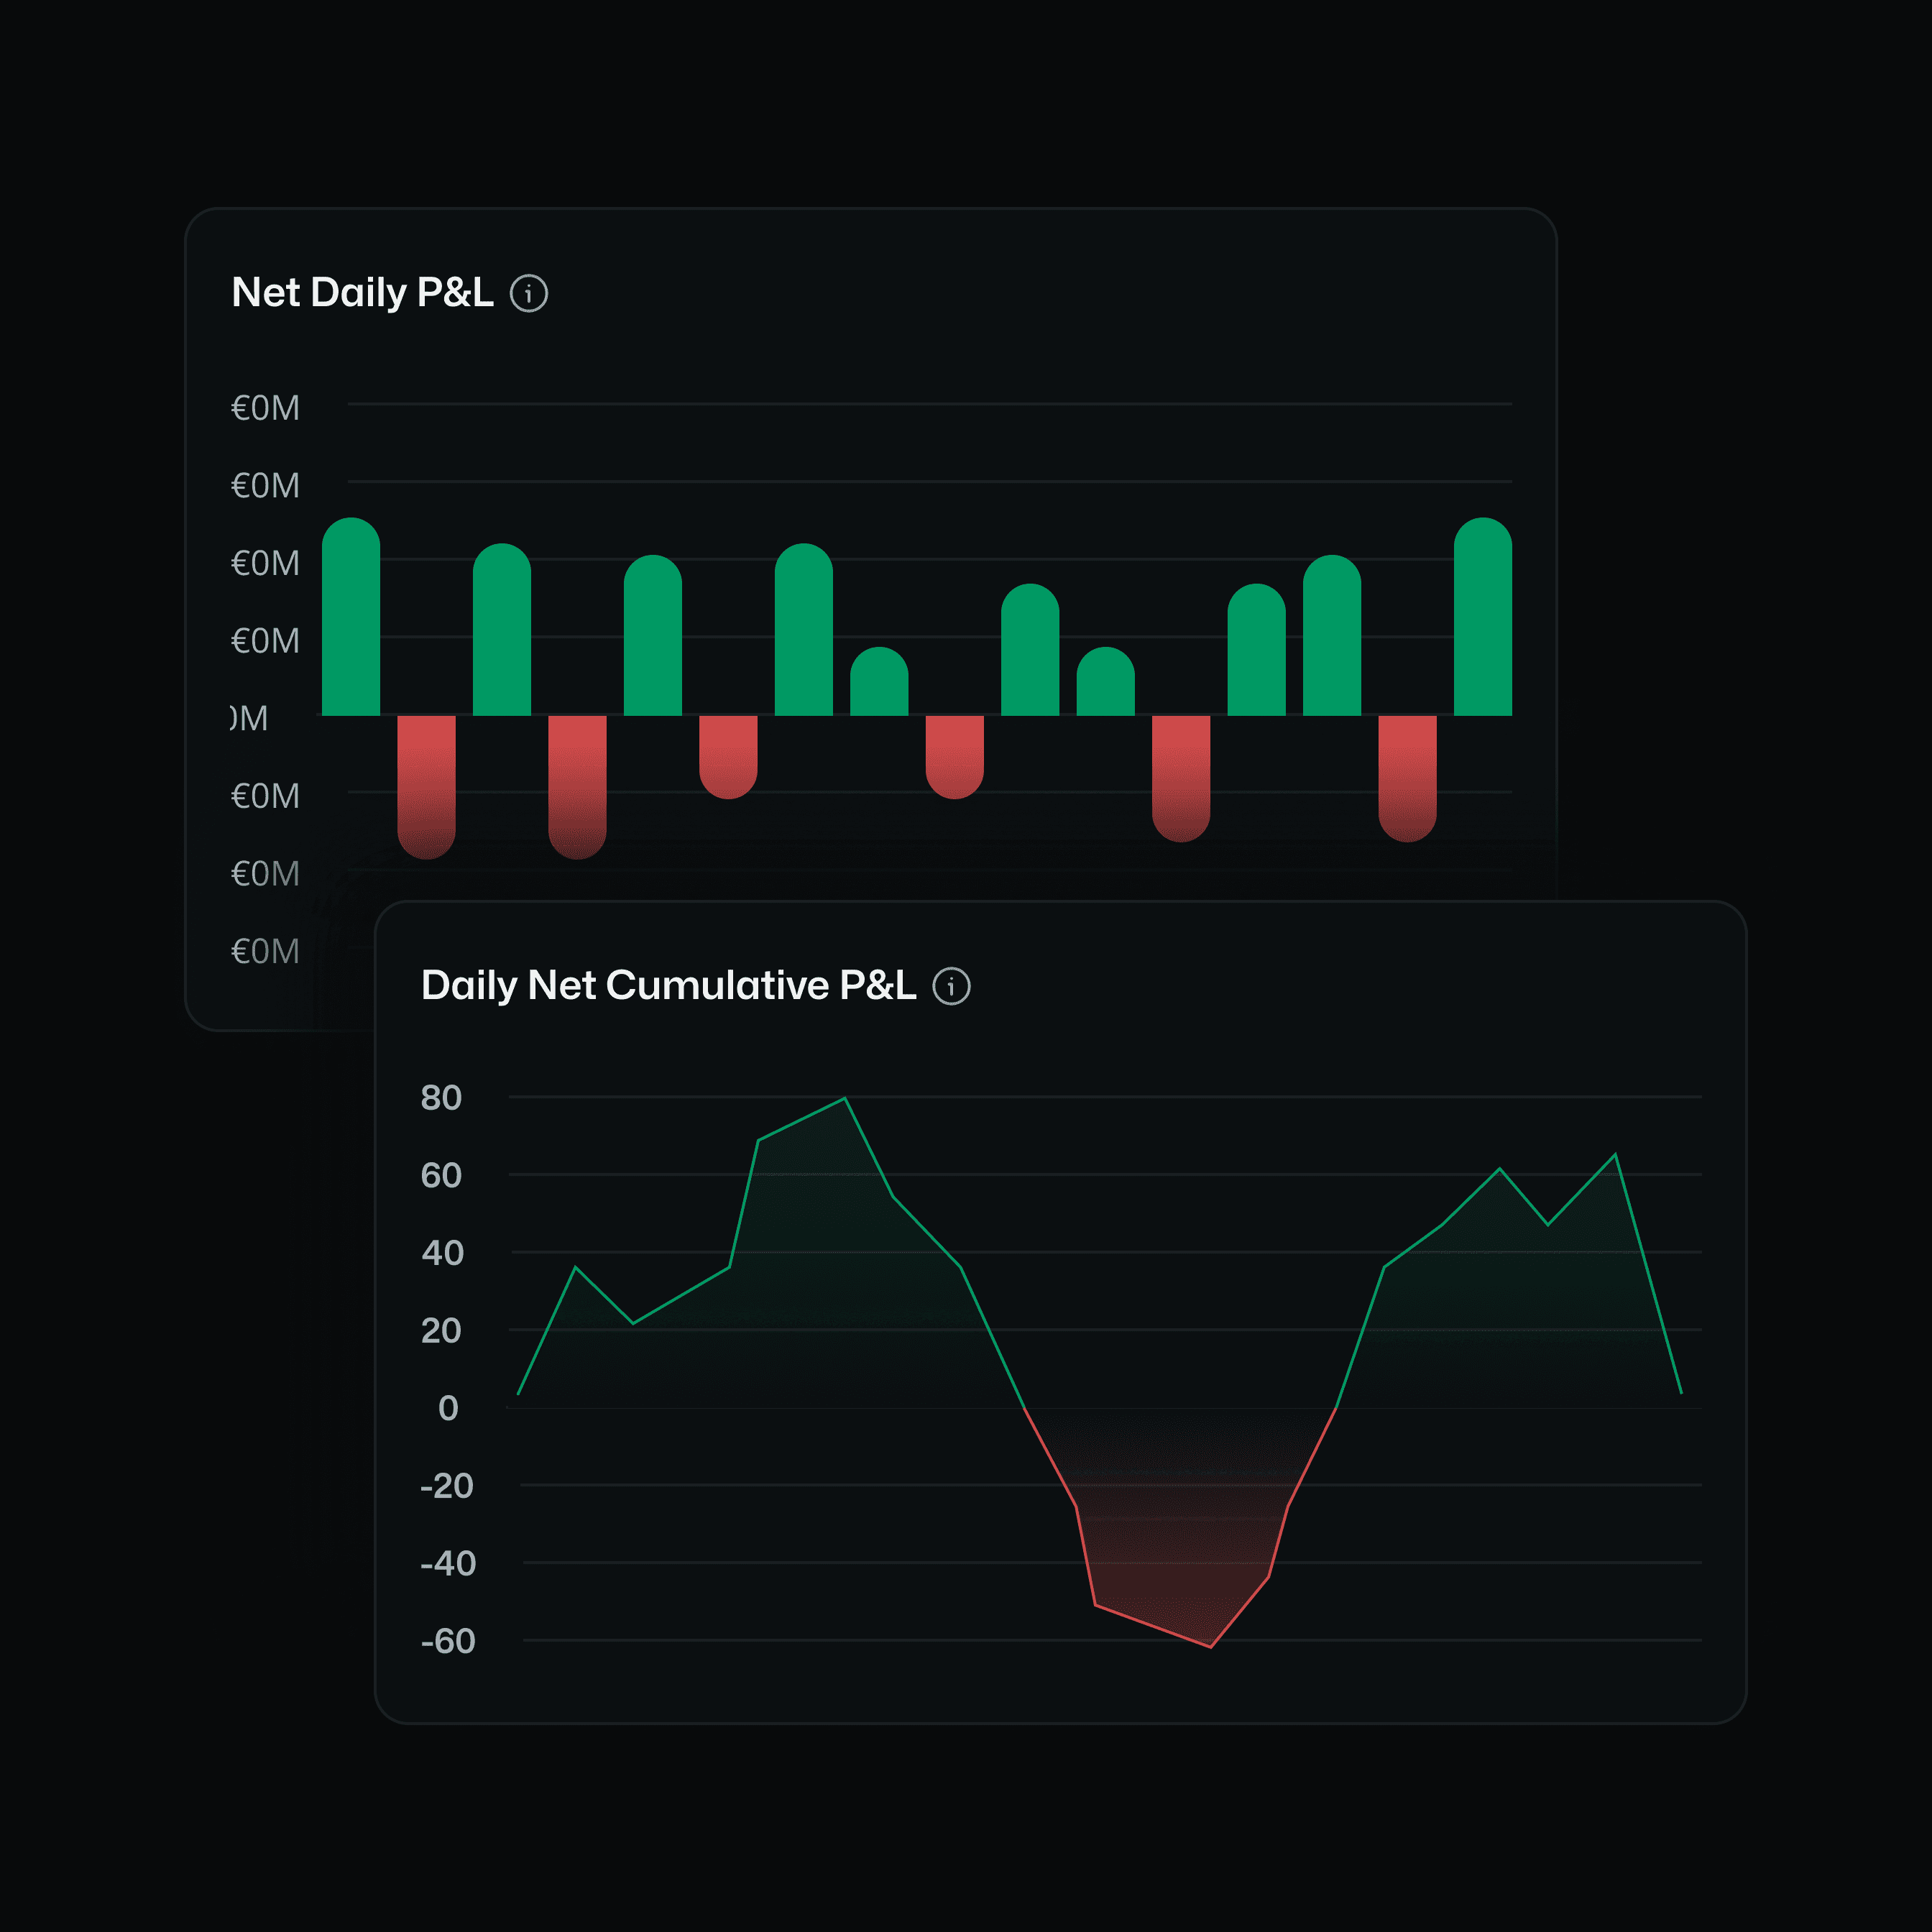Click the Net Daily P&L title
This screenshot has height=1932, width=1932.
pyautogui.click(x=362, y=293)
